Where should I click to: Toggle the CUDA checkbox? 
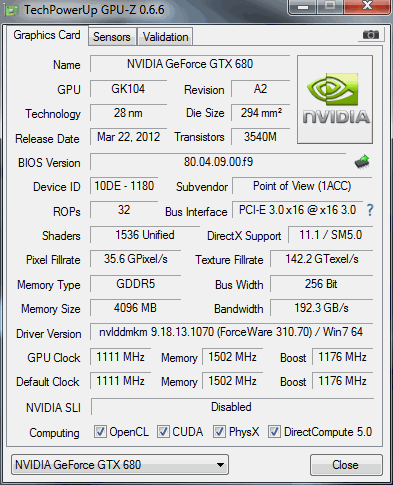tap(163, 432)
